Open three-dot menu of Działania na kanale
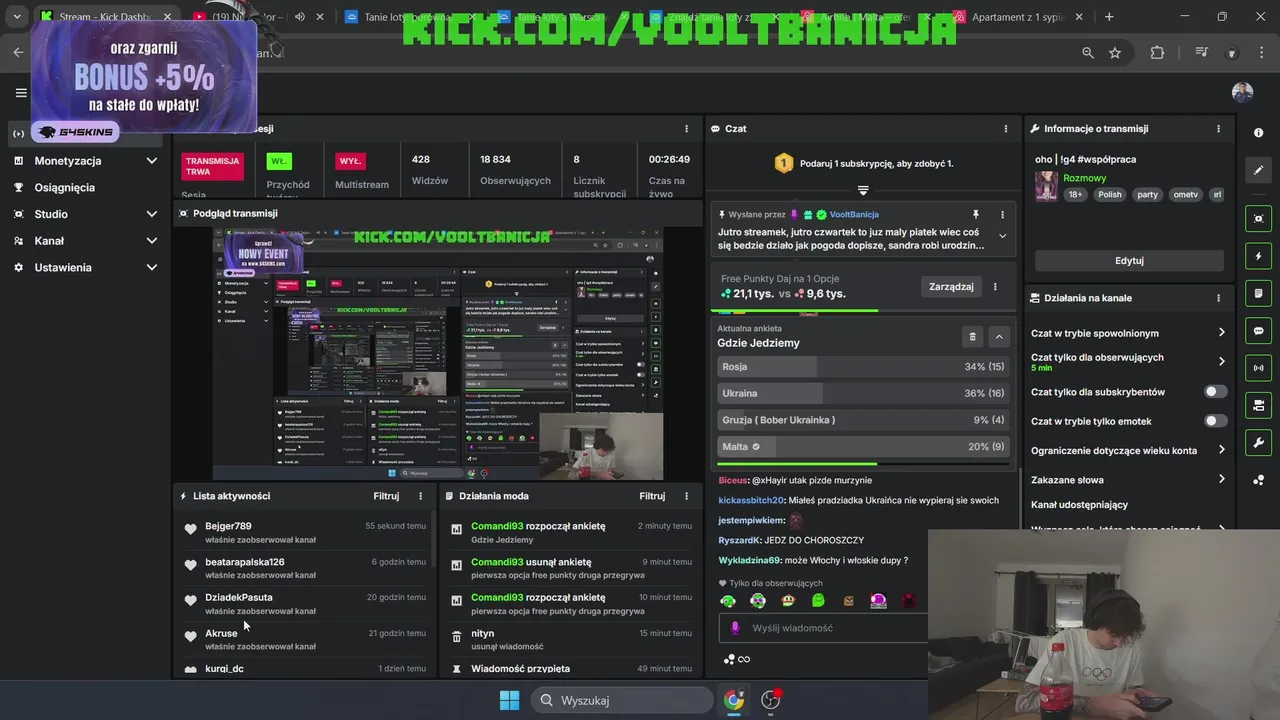The height and width of the screenshot is (720, 1280). pos(1218,298)
